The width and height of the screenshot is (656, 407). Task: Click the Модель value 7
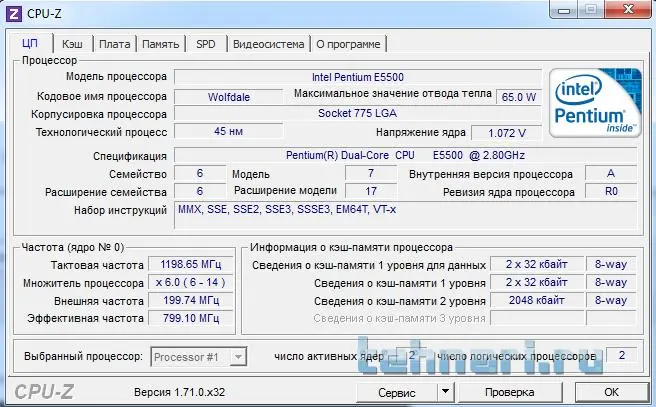371,173
